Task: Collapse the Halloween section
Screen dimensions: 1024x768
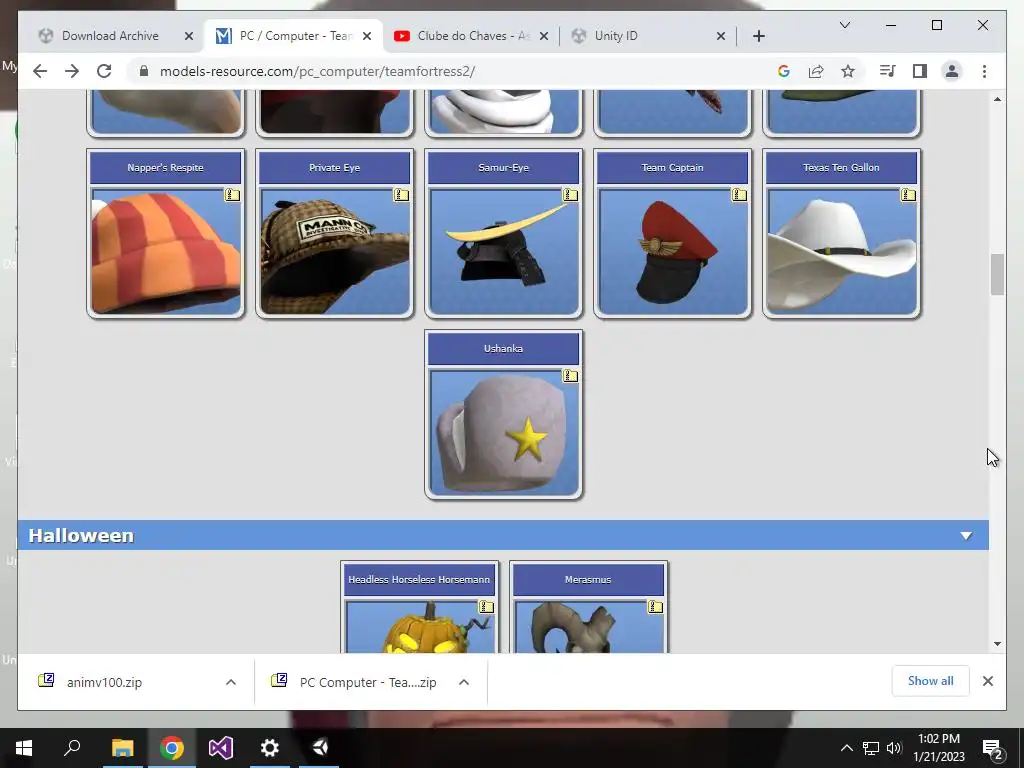Action: (x=966, y=536)
